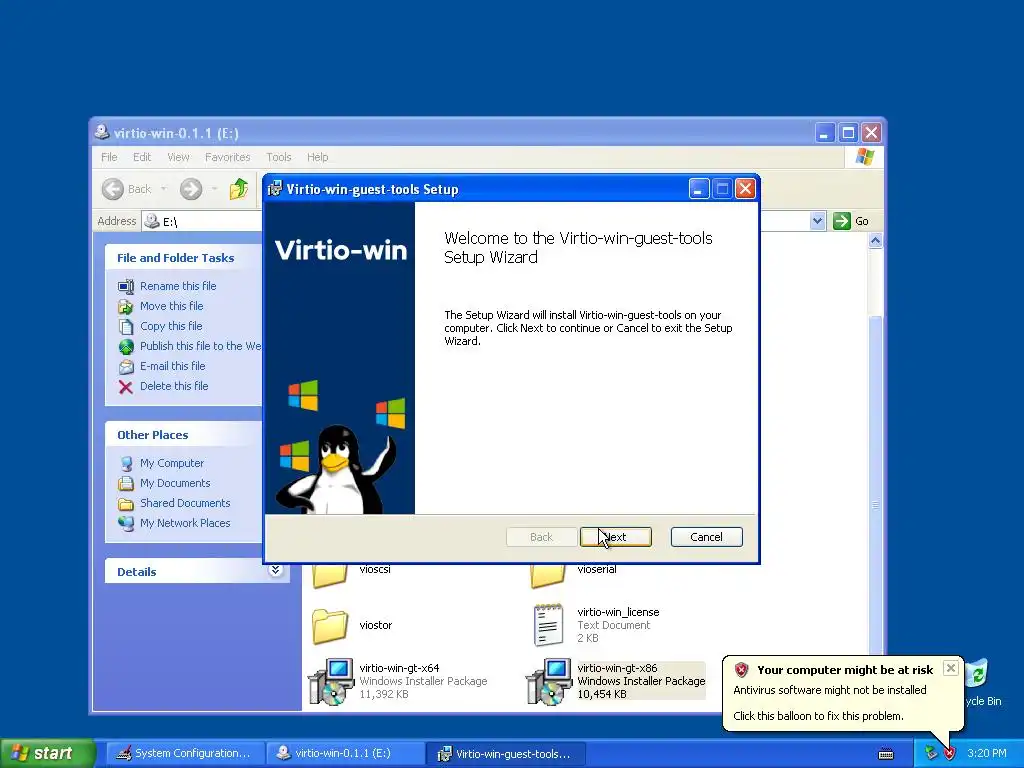Viewport: 1024px width, 768px height.
Task: Click the Safely Remove Hardware tray icon
Action: click(931, 754)
